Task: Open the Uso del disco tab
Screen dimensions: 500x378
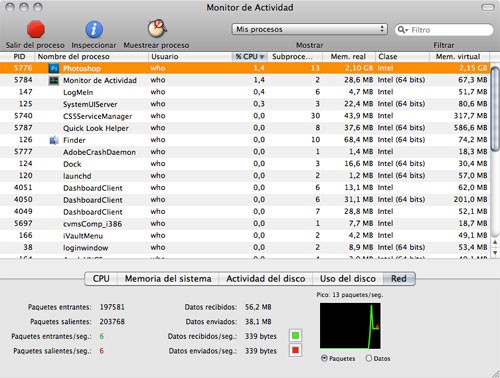Action: click(348, 279)
